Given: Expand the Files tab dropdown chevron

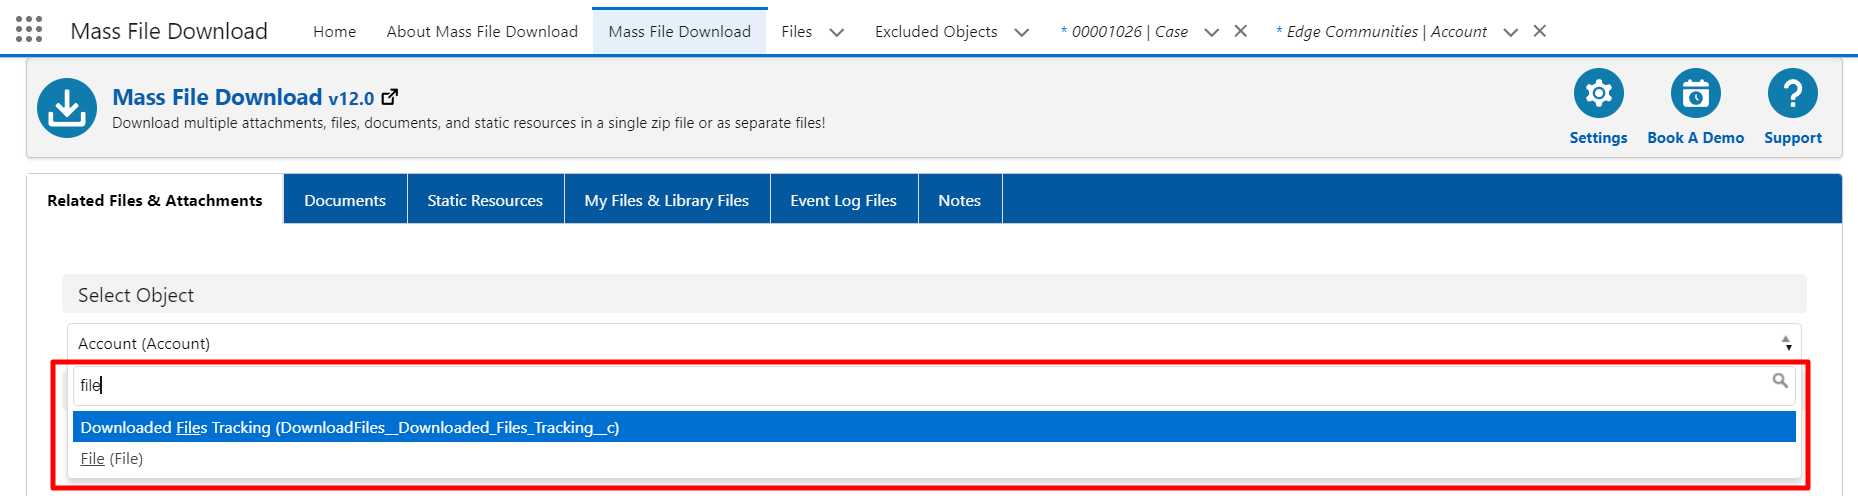Looking at the screenshot, I should point(837,32).
